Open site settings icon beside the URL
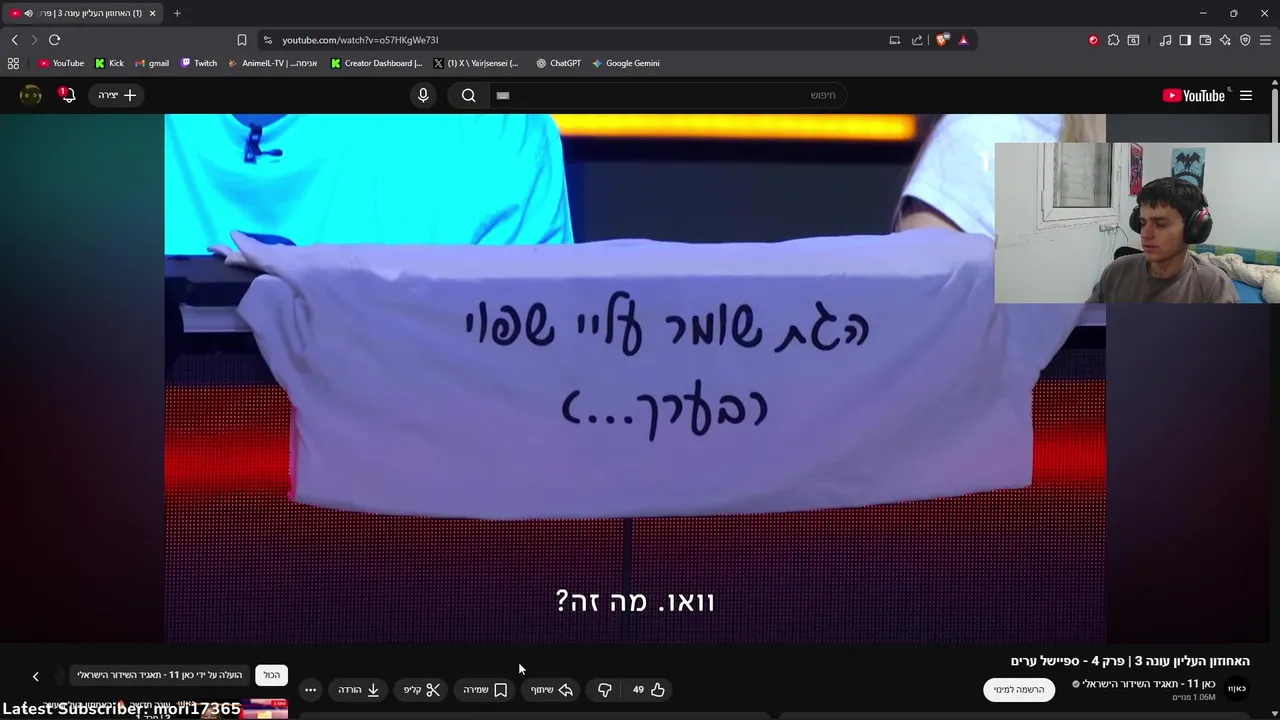1280x720 pixels. (266, 40)
